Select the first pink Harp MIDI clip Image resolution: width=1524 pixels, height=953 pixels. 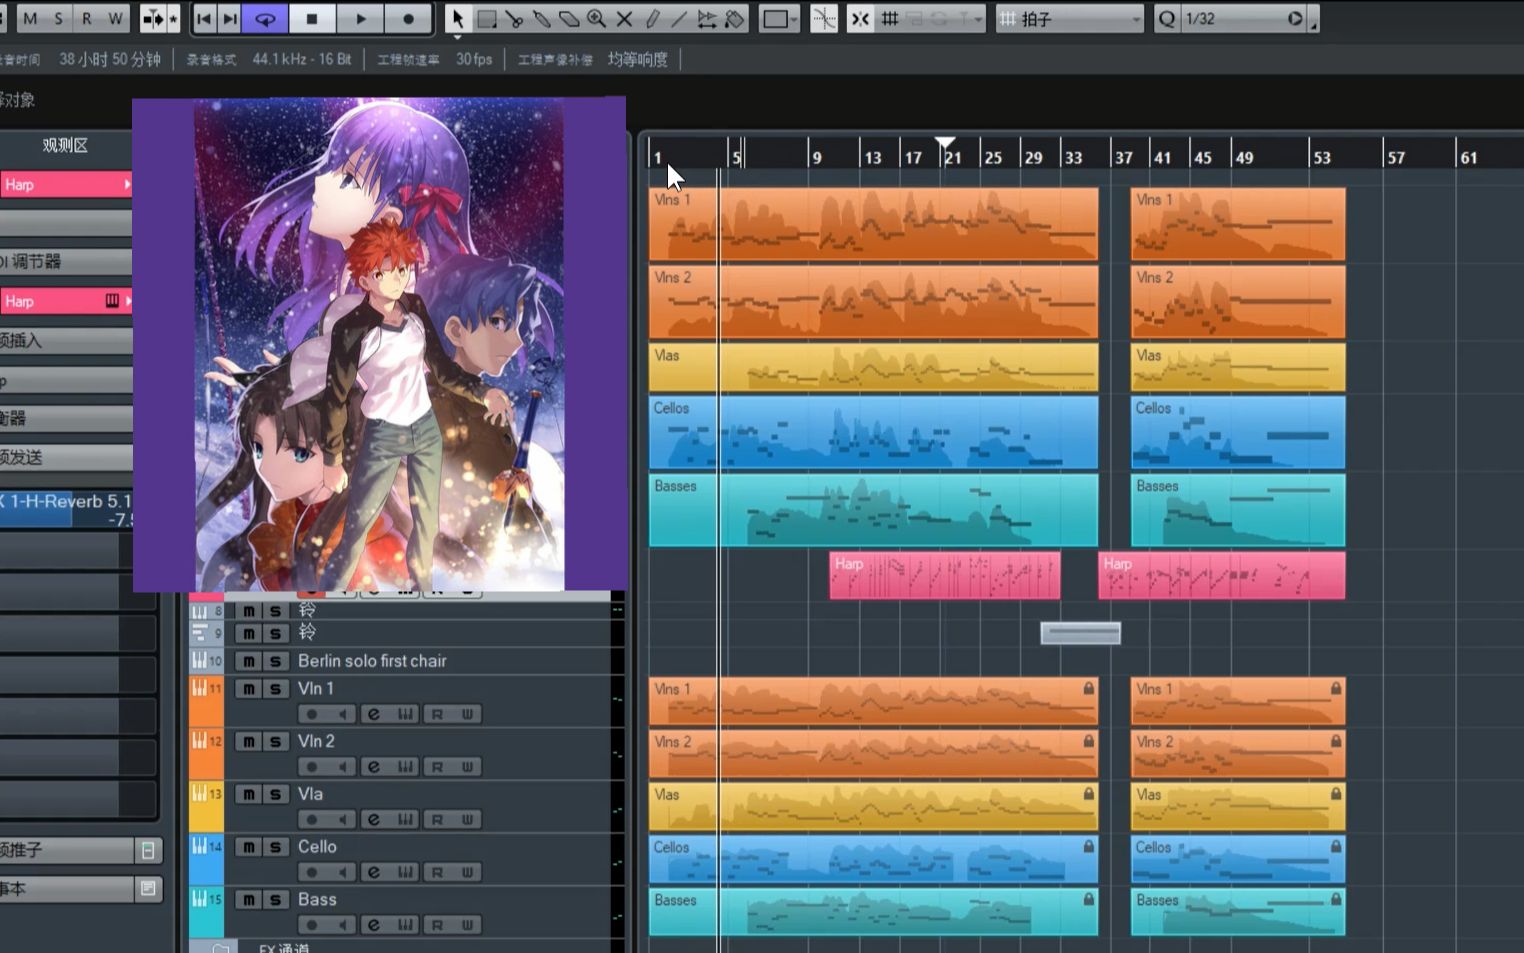coord(945,576)
